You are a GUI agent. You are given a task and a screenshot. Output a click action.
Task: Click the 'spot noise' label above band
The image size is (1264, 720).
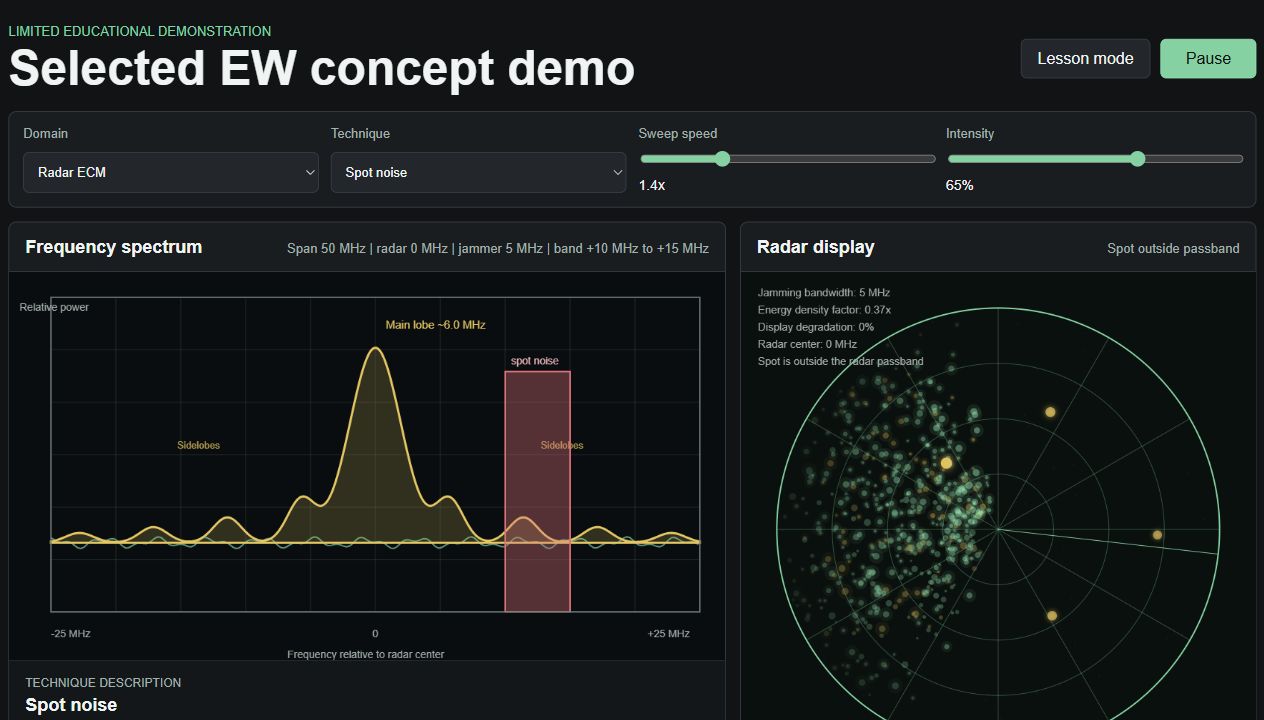tap(535, 361)
